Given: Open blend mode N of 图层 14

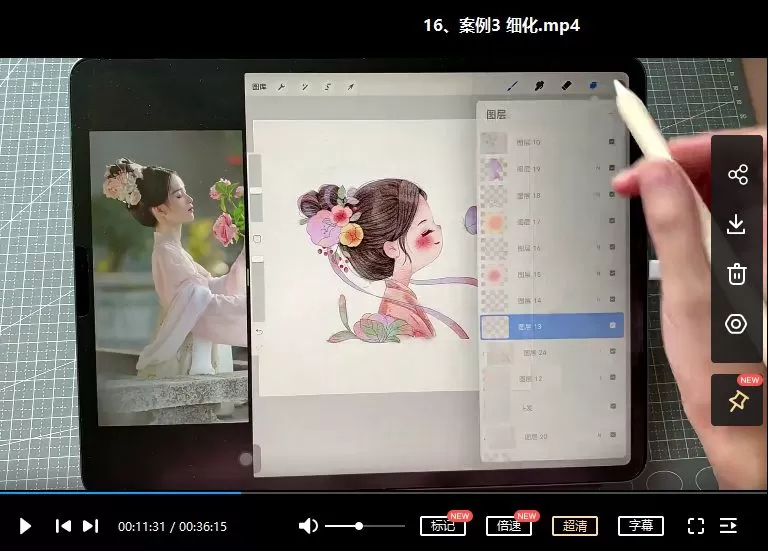Looking at the screenshot, I should click(x=599, y=300).
